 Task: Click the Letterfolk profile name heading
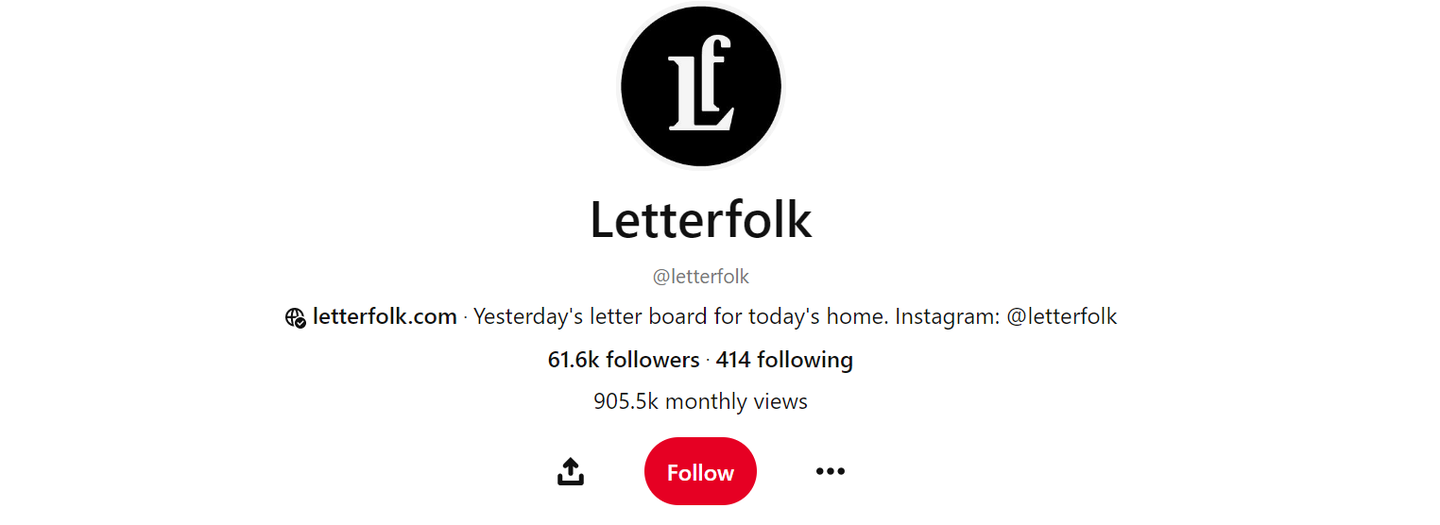click(701, 219)
